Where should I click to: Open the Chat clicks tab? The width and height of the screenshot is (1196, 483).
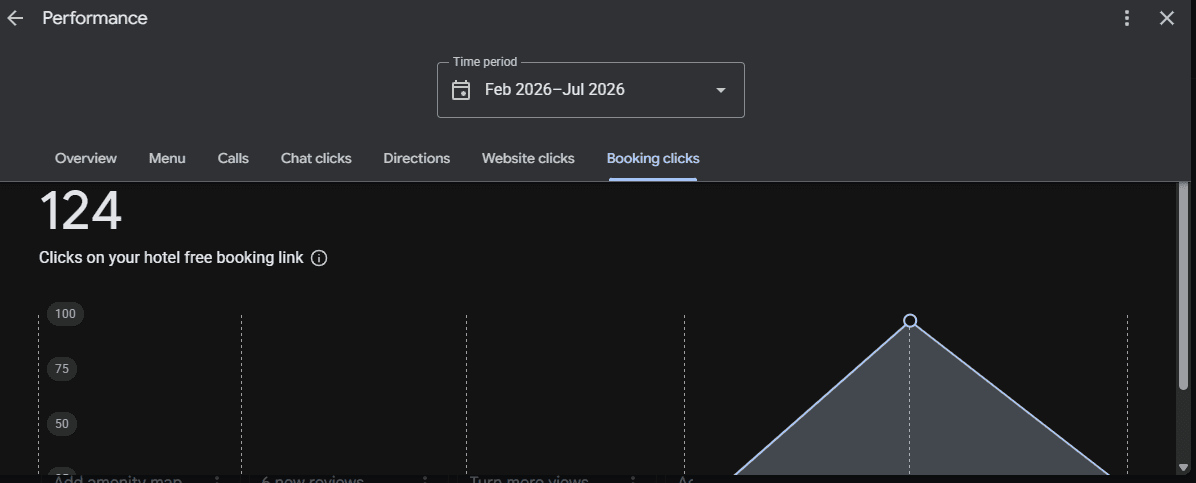316,159
